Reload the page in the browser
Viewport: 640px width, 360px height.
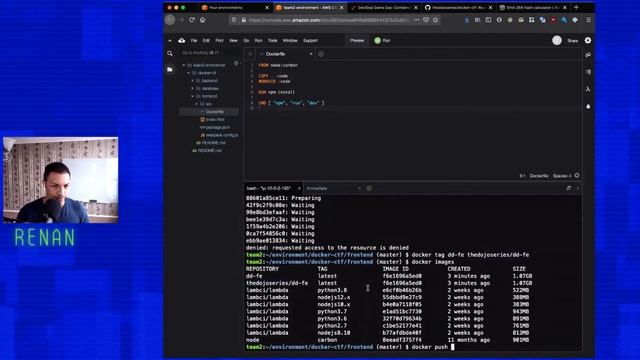(x=192, y=20)
